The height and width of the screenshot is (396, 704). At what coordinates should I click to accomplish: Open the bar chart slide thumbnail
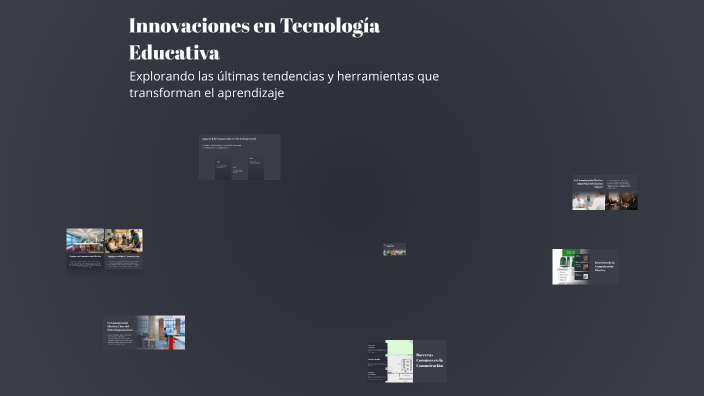coord(240,157)
